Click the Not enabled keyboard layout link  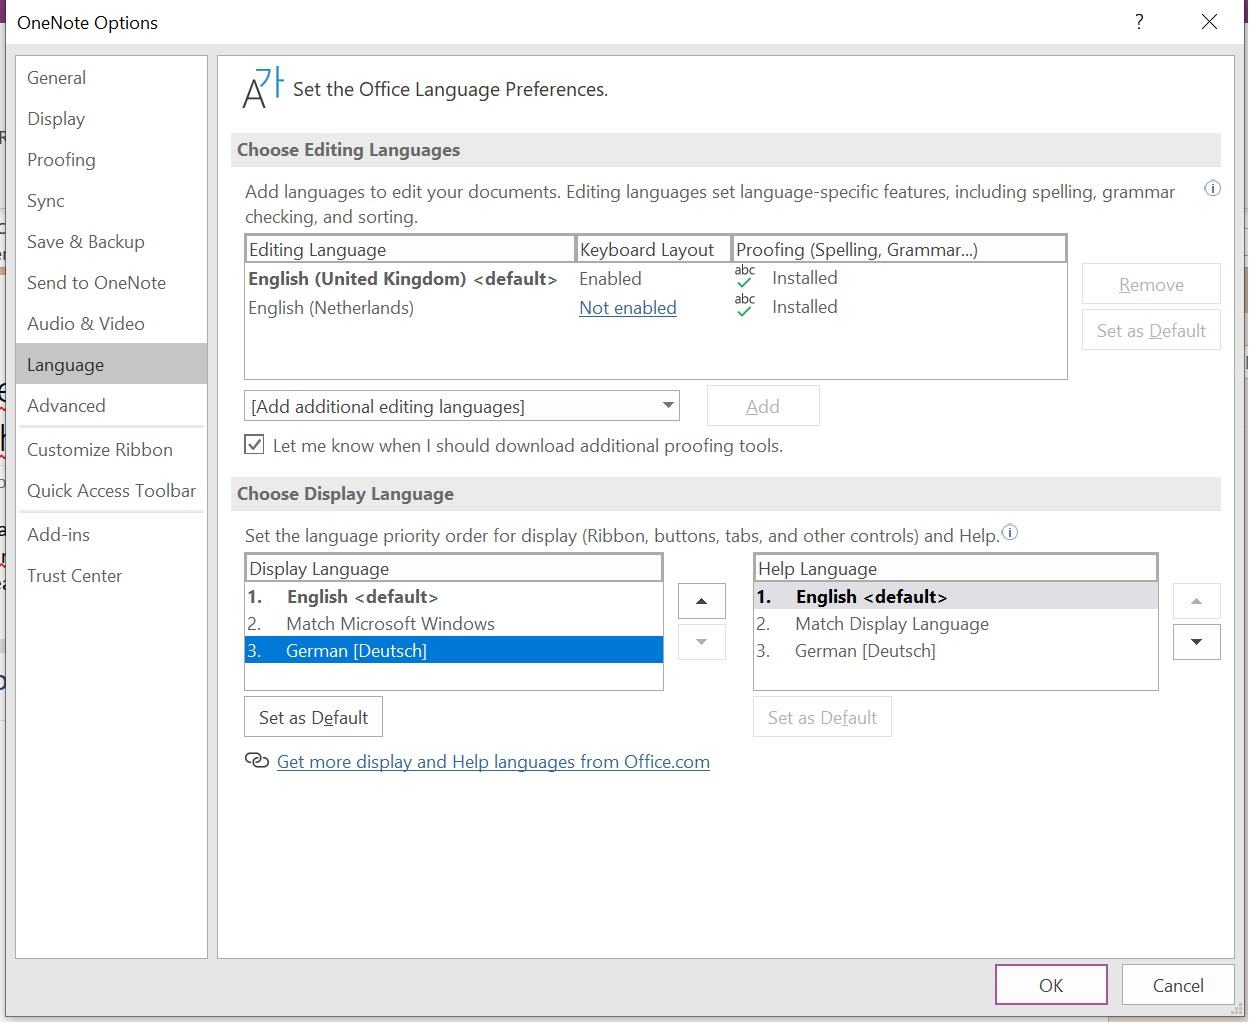pyautogui.click(x=628, y=307)
